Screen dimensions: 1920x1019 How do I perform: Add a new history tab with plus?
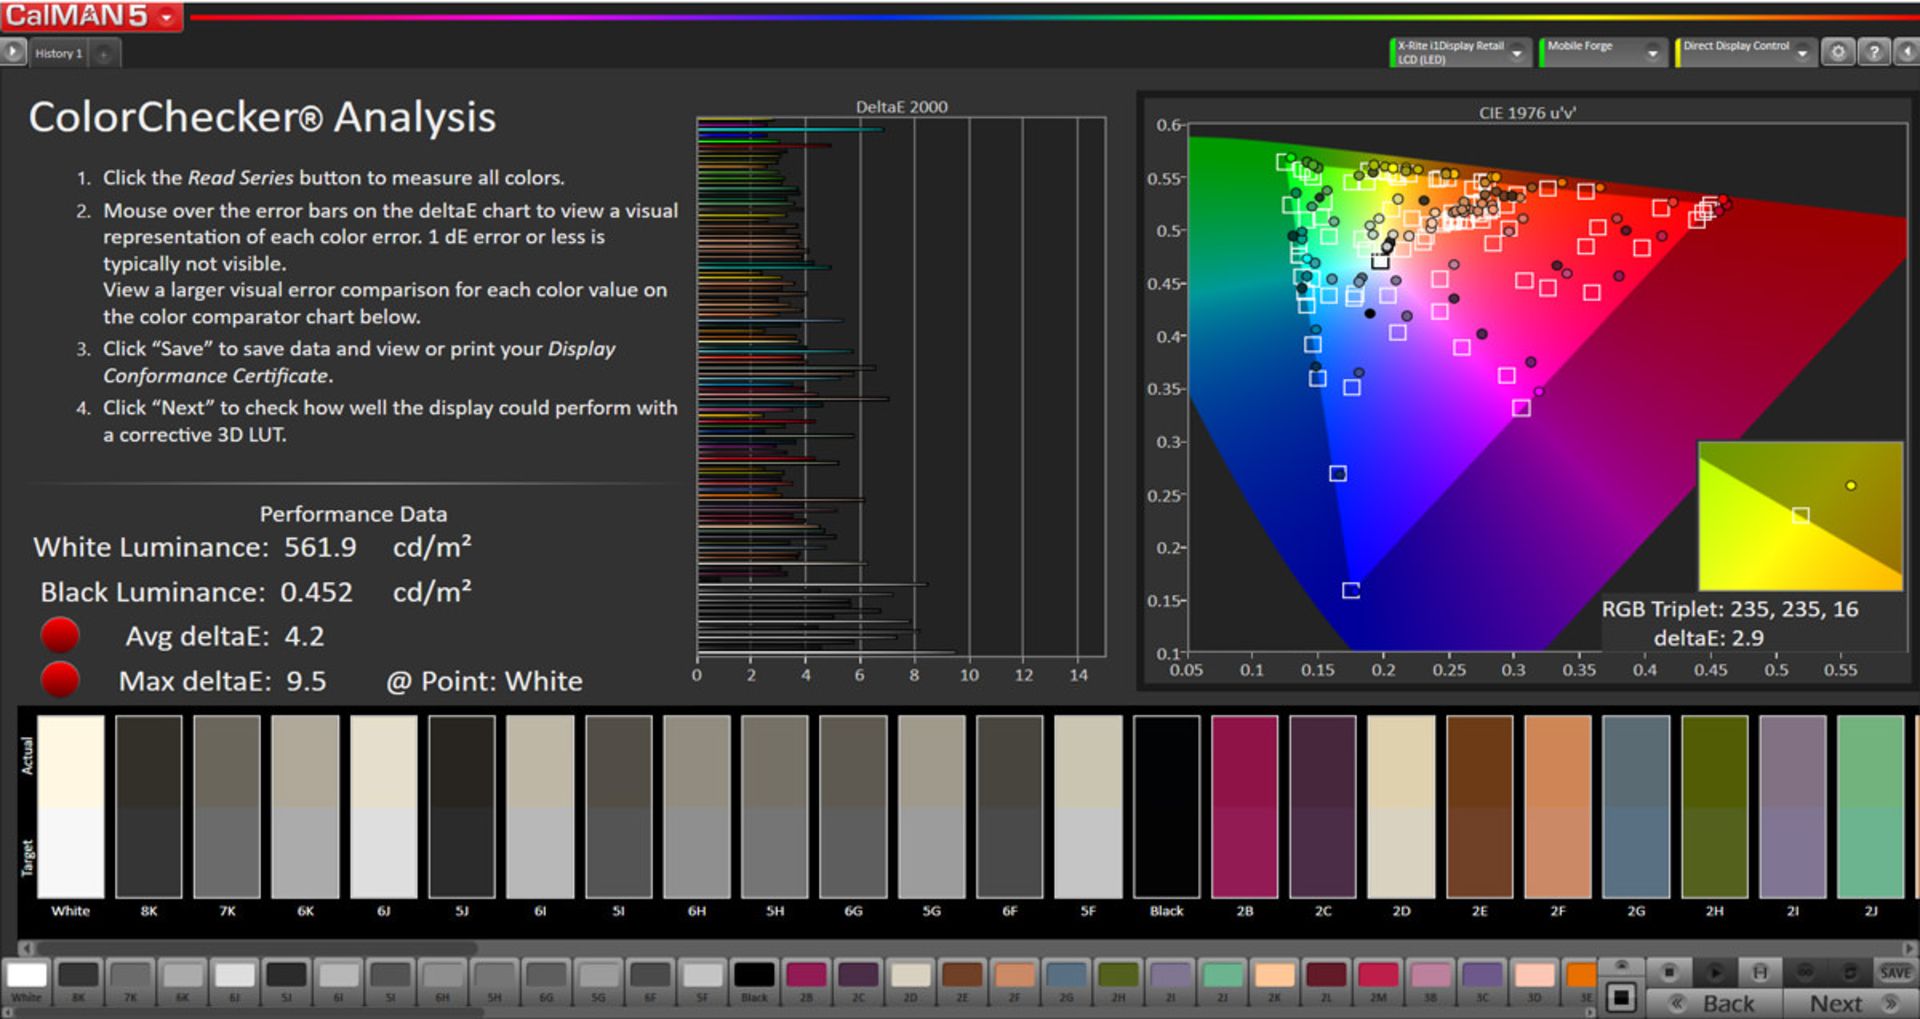click(104, 54)
